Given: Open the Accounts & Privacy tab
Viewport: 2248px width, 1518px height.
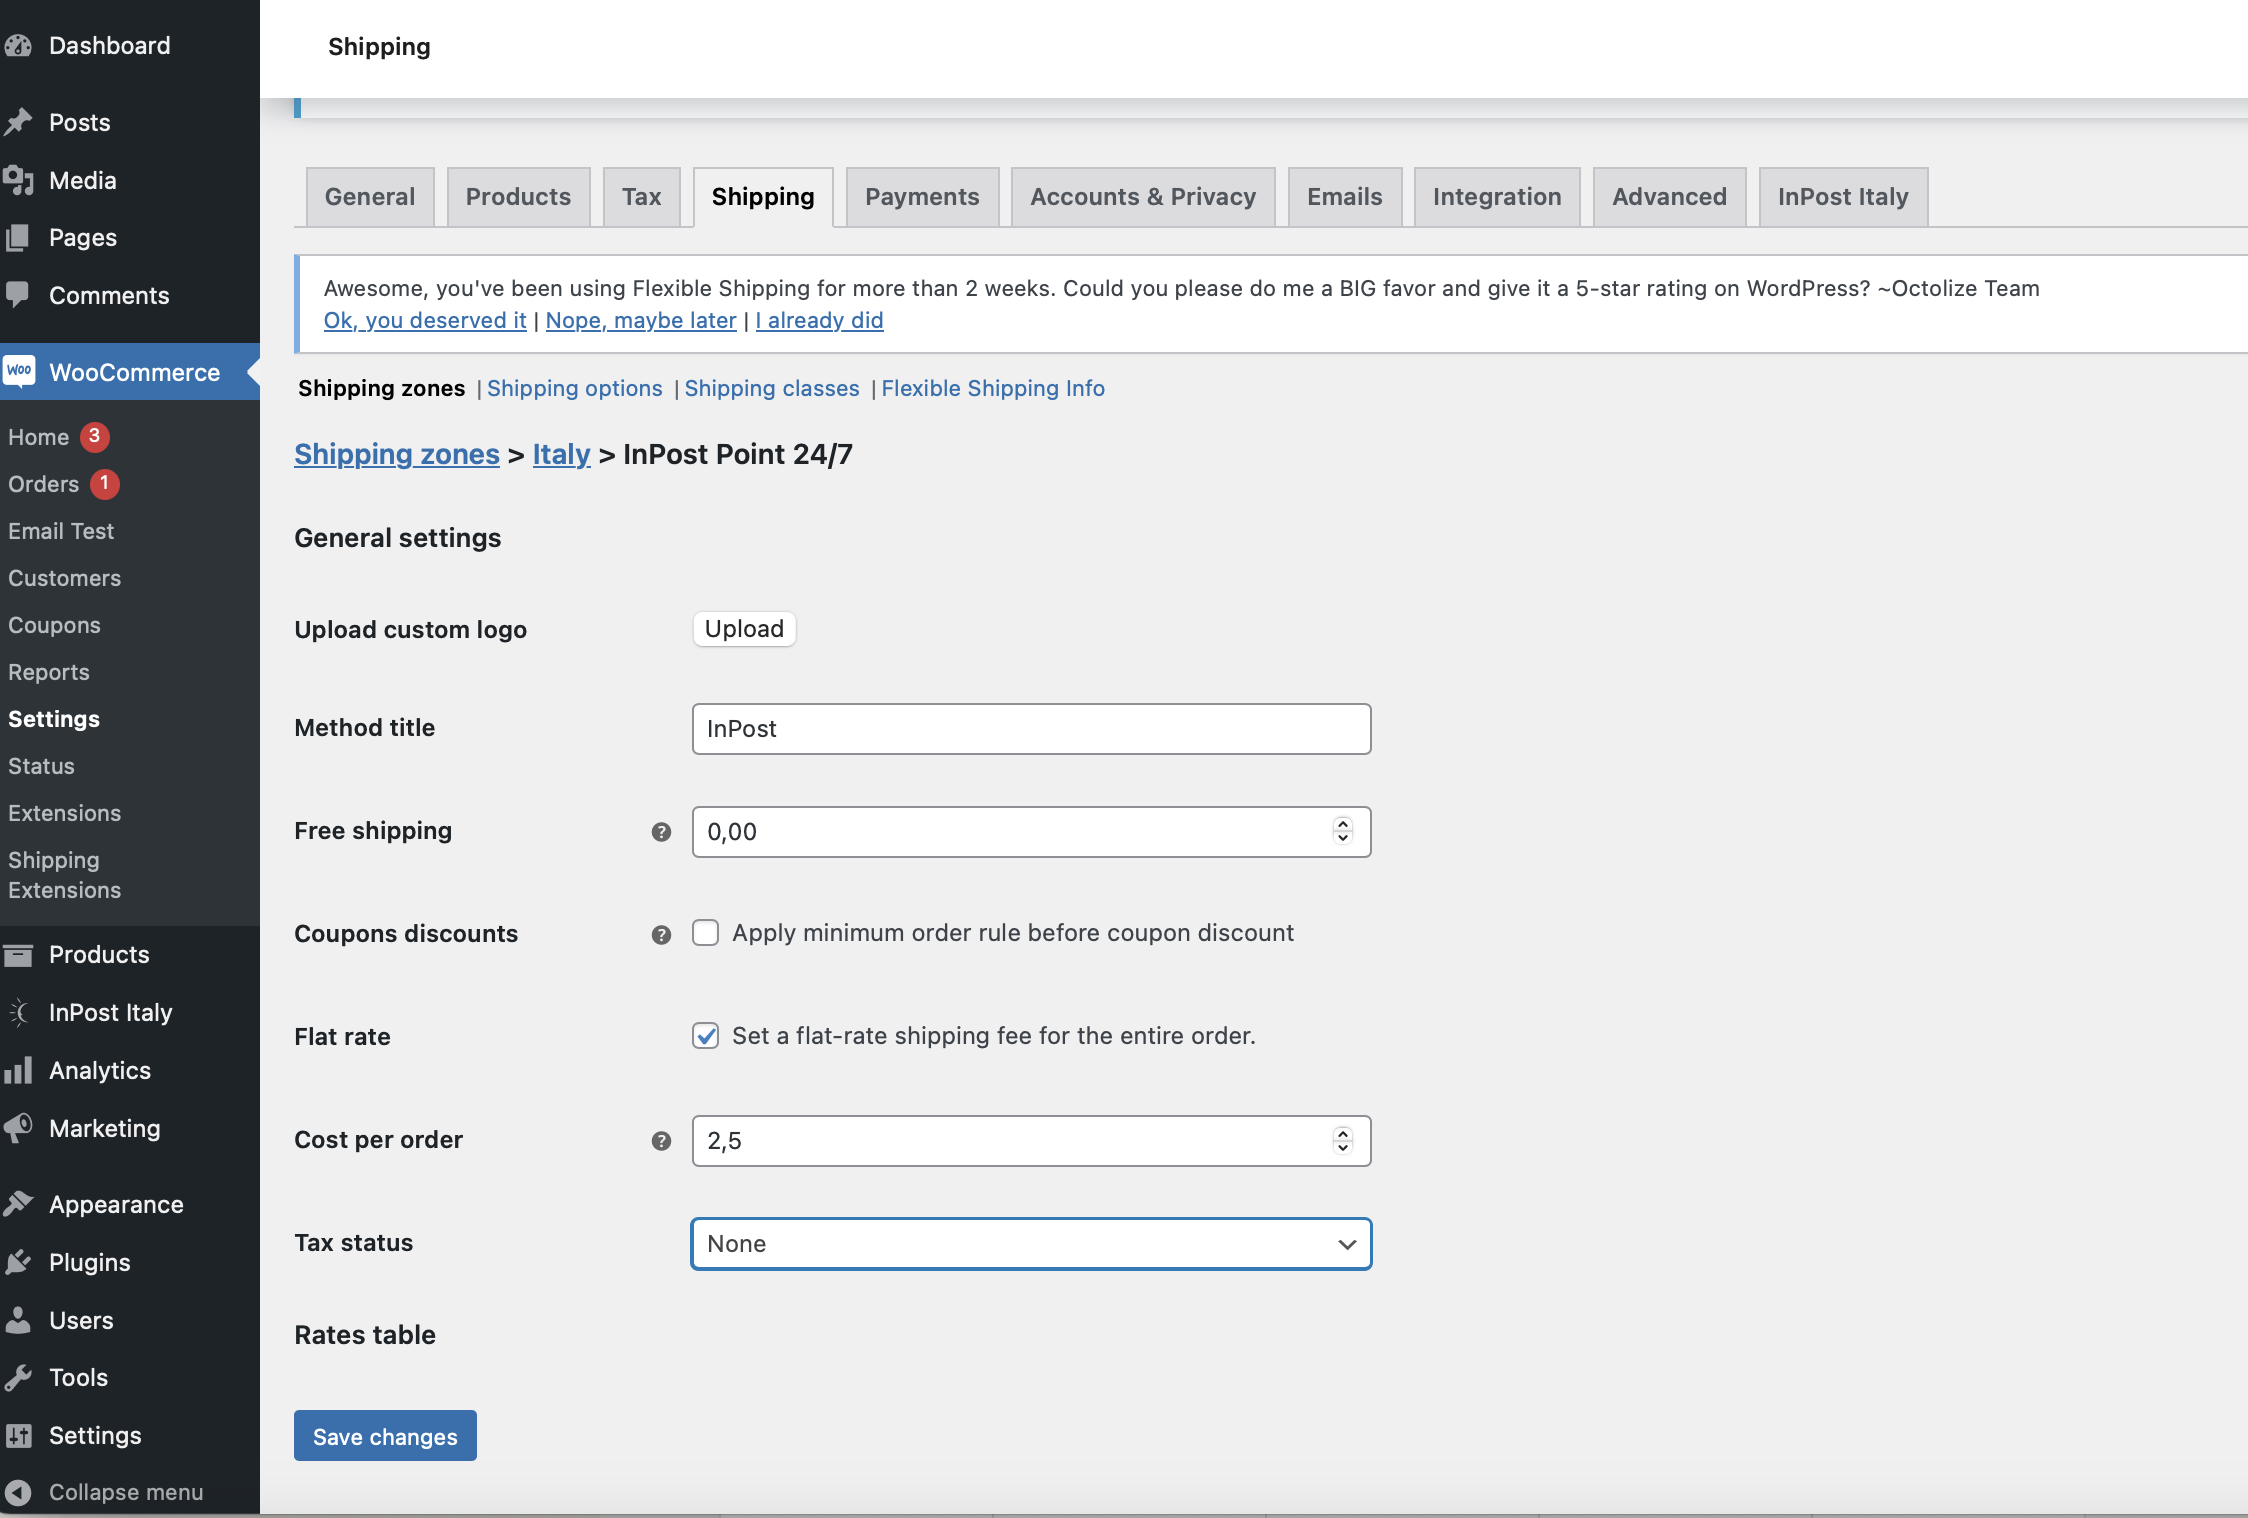Looking at the screenshot, I should [x=1143, y=197].
